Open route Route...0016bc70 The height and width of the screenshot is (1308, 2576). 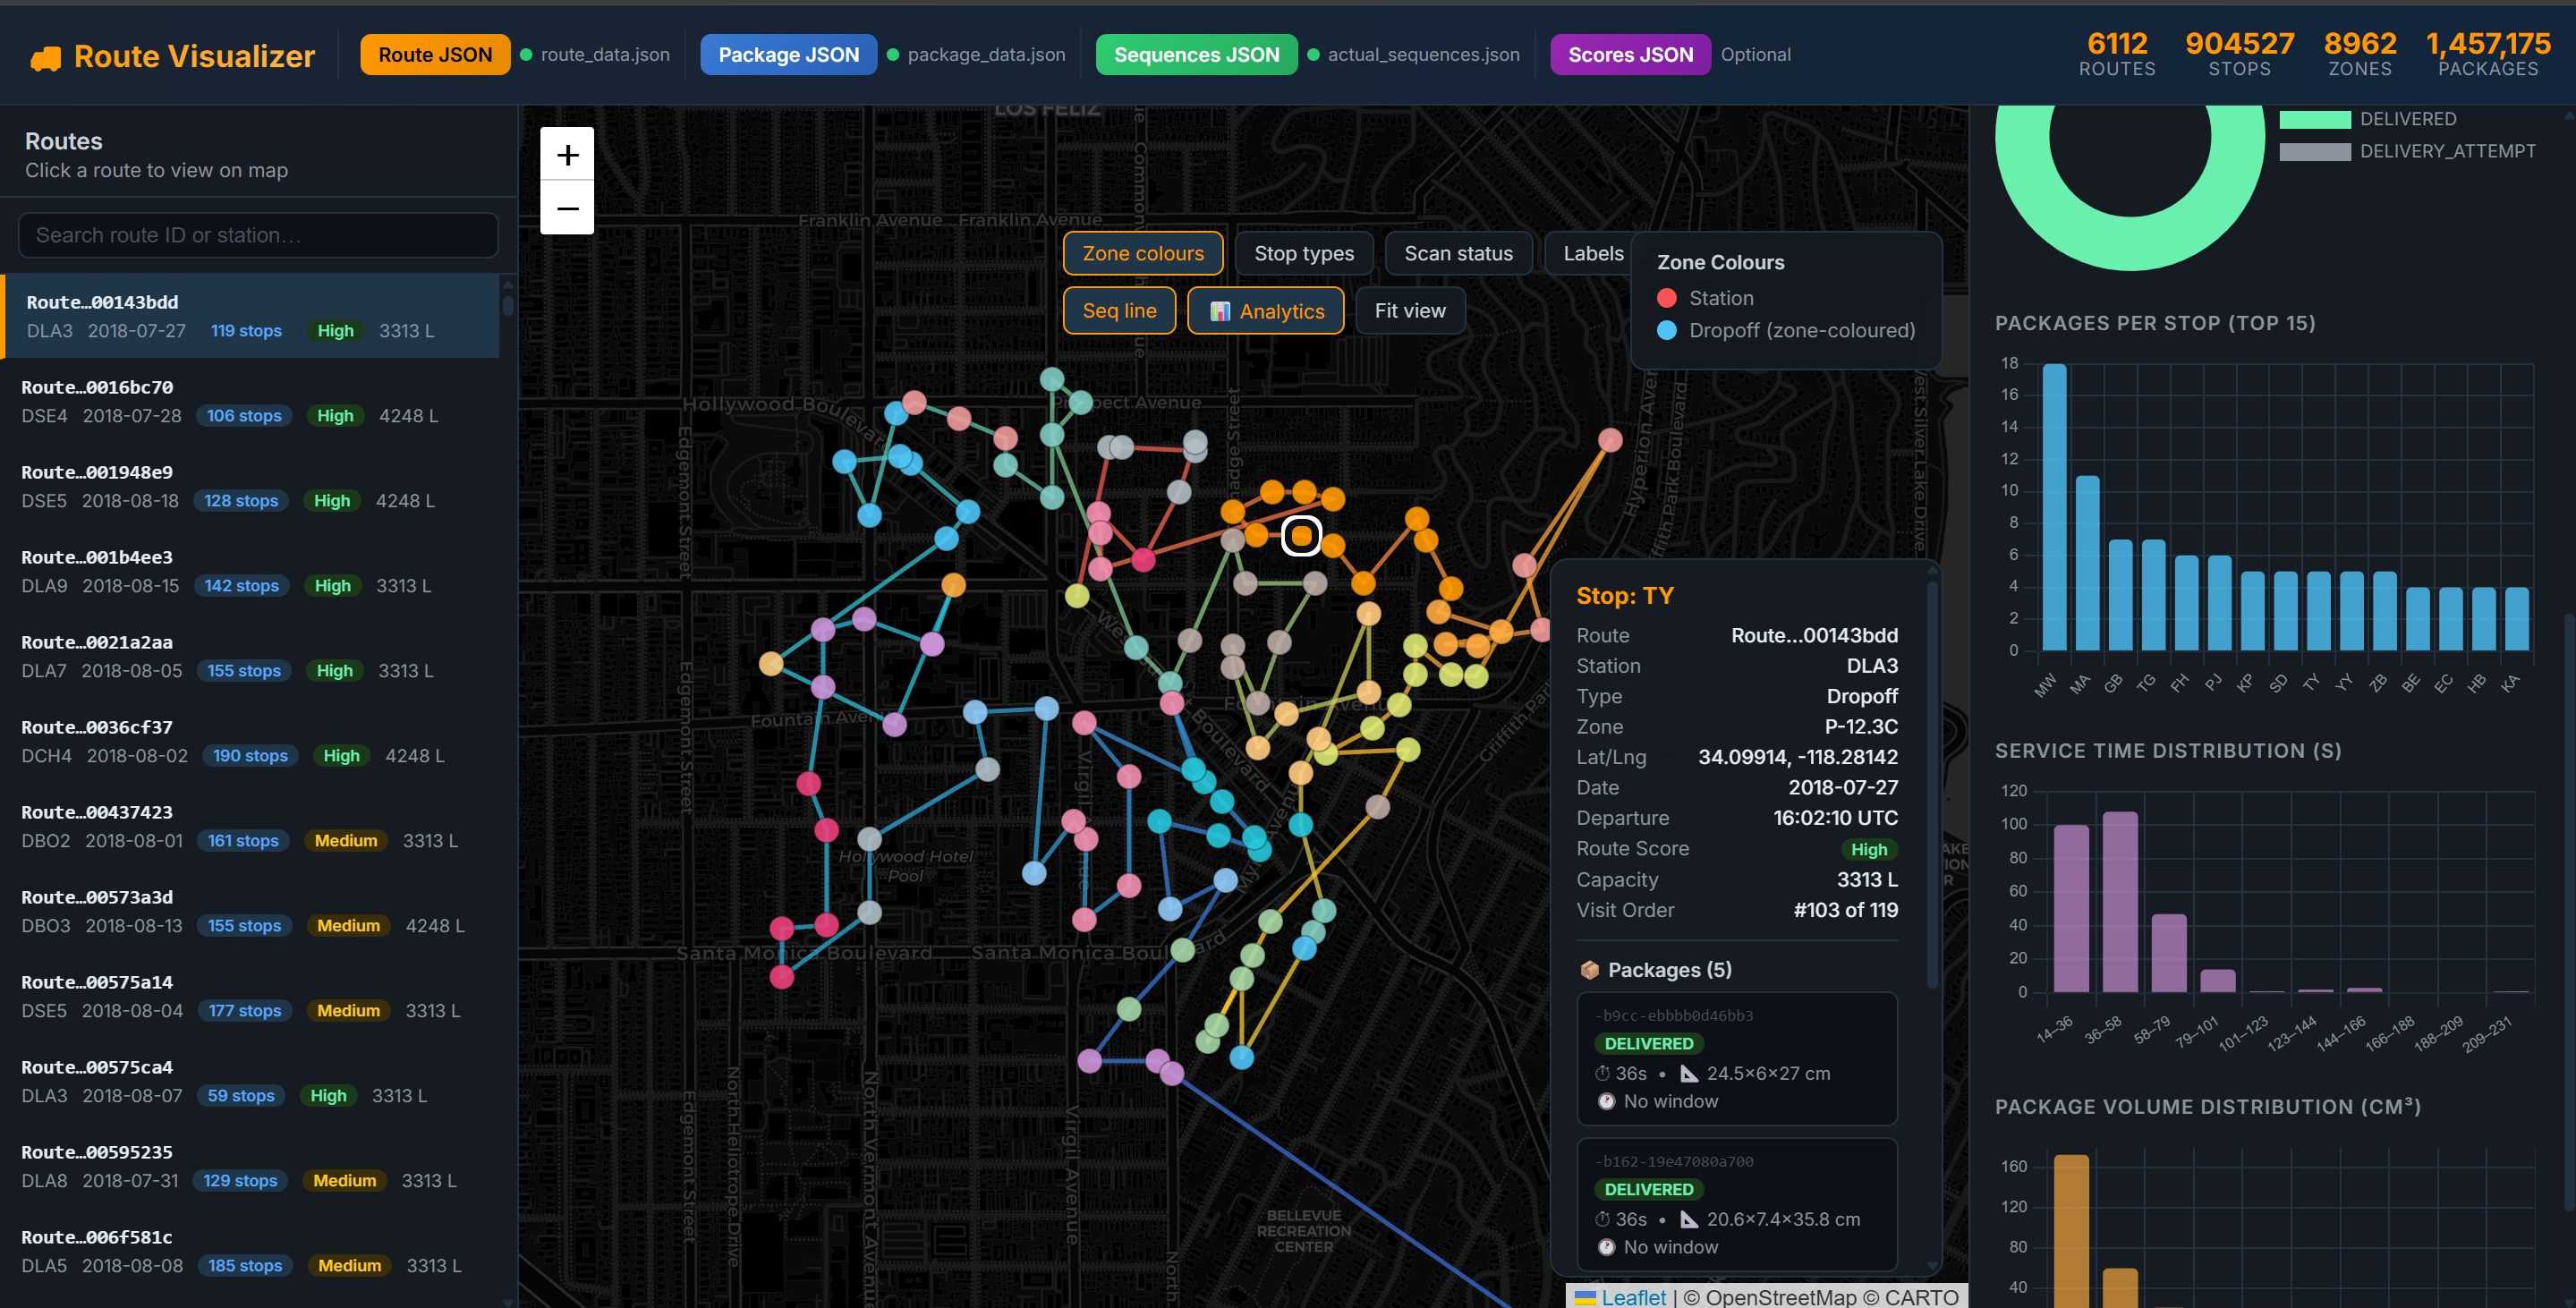pyautogui.click(x=251, y=401)
